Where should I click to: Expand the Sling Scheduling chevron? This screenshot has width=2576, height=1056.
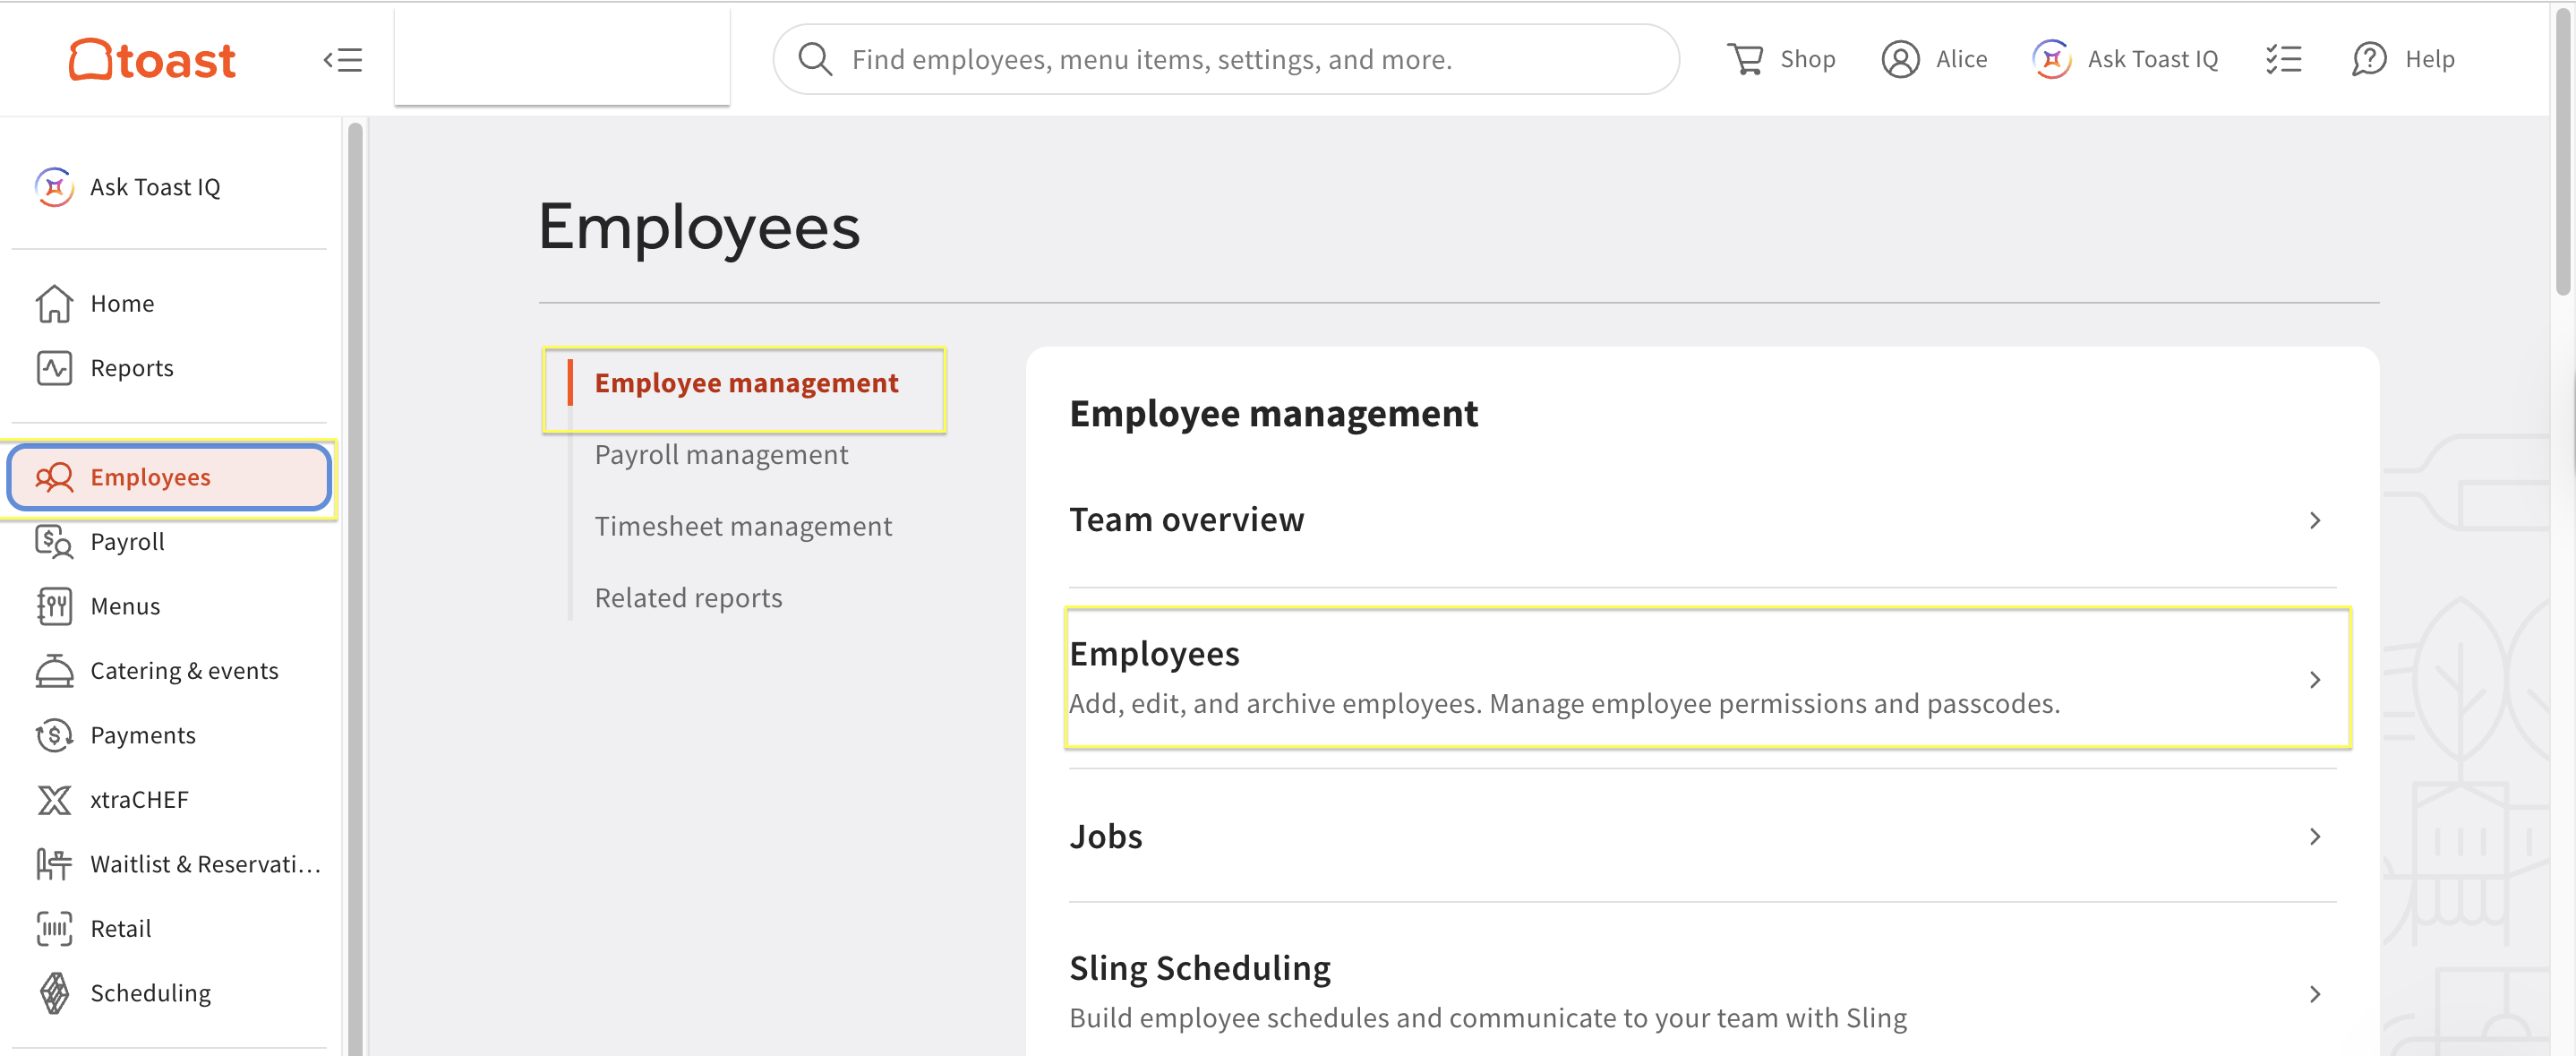tap(2314, 993)
